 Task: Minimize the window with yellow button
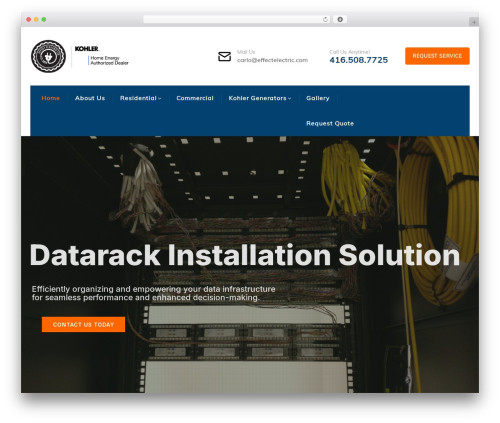(x=36, y=20)
